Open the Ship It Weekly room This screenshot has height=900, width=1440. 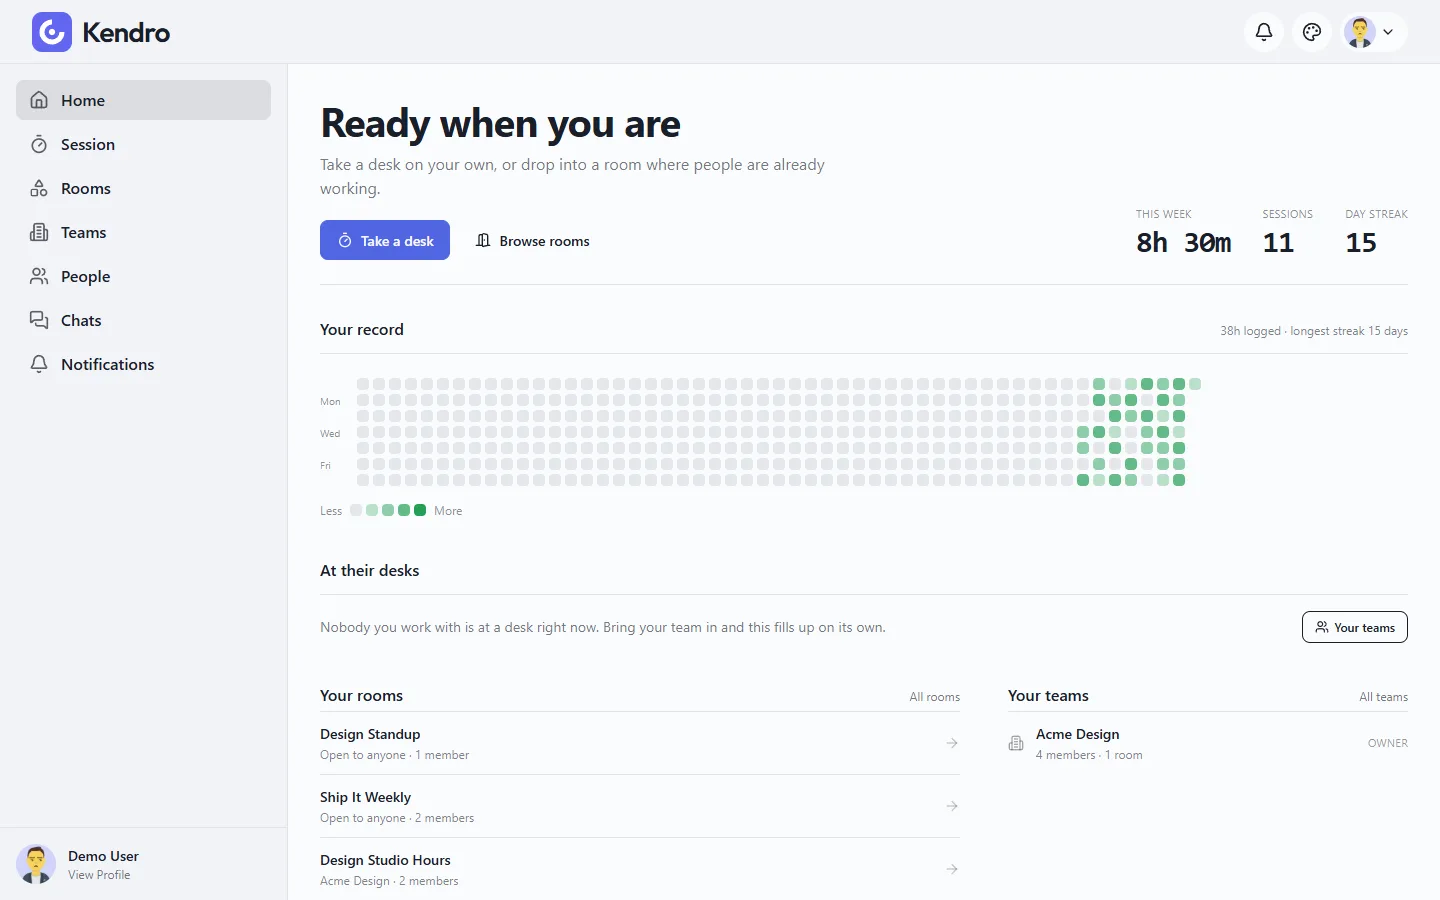(x=640, y=806)
